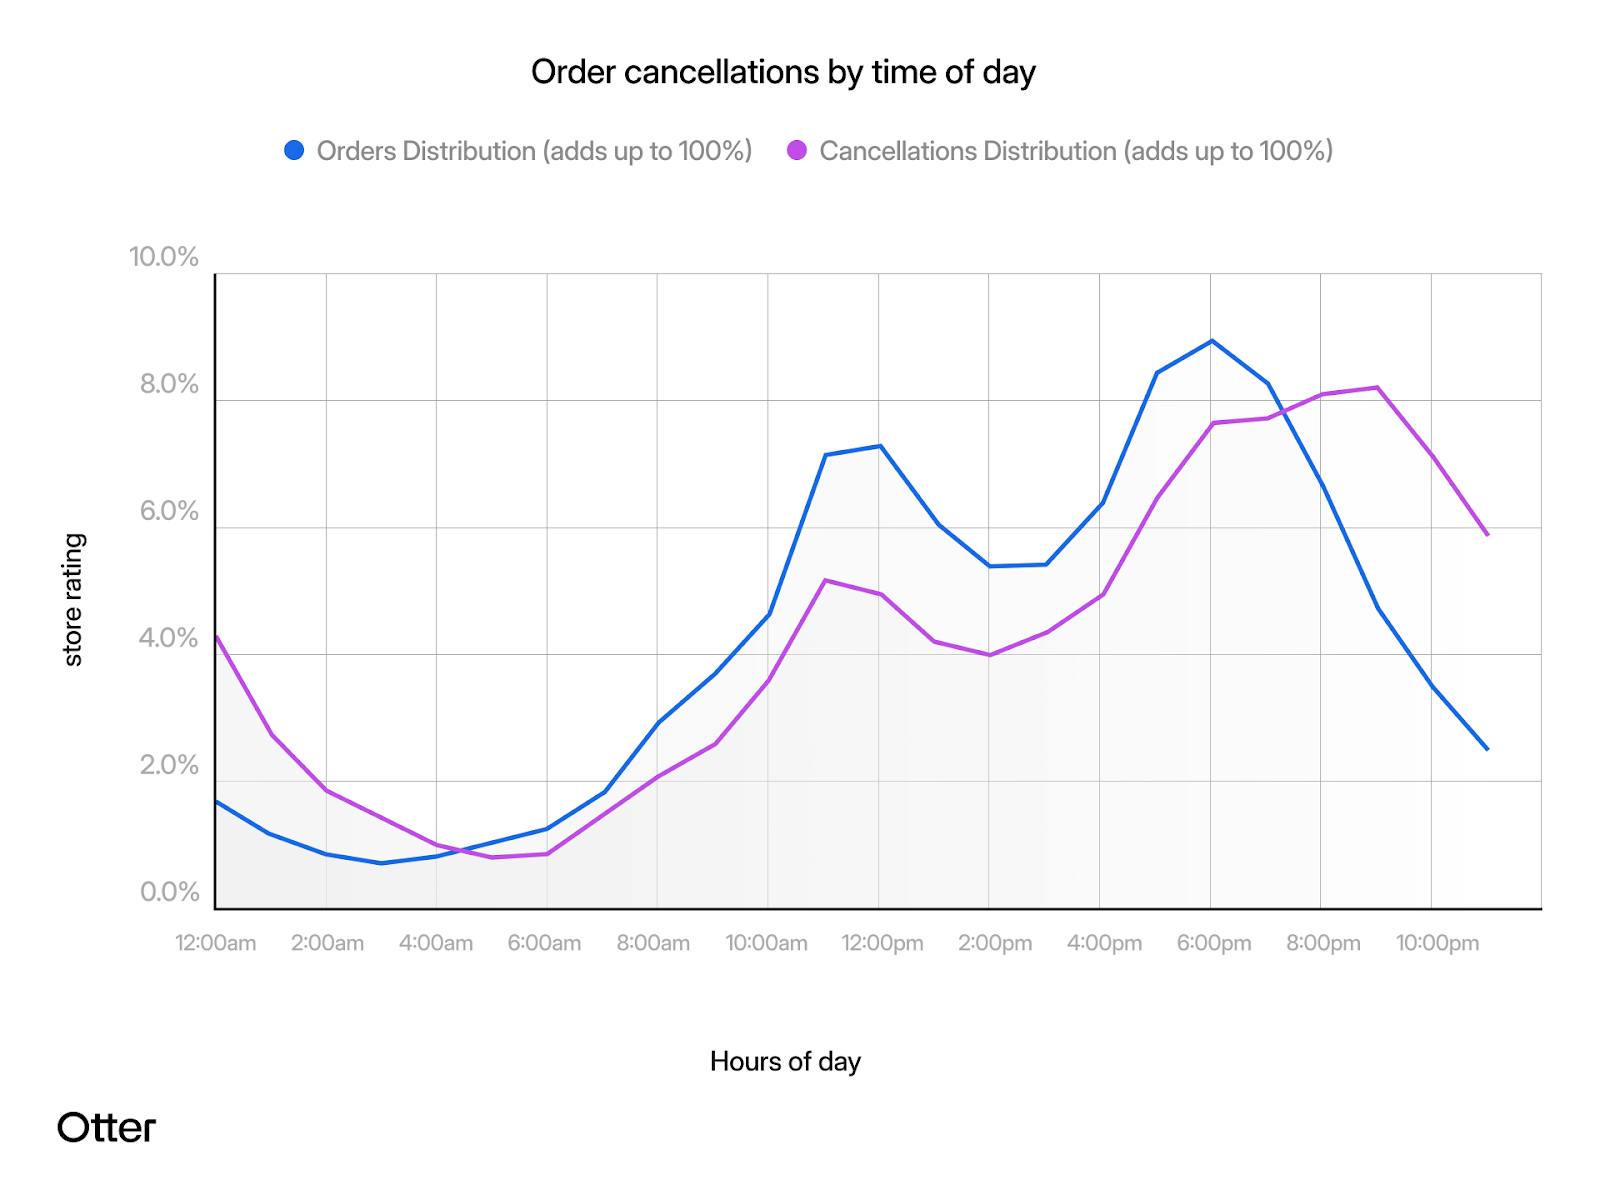Click the 10.0% y-axis label

click(x=164, y=257)
